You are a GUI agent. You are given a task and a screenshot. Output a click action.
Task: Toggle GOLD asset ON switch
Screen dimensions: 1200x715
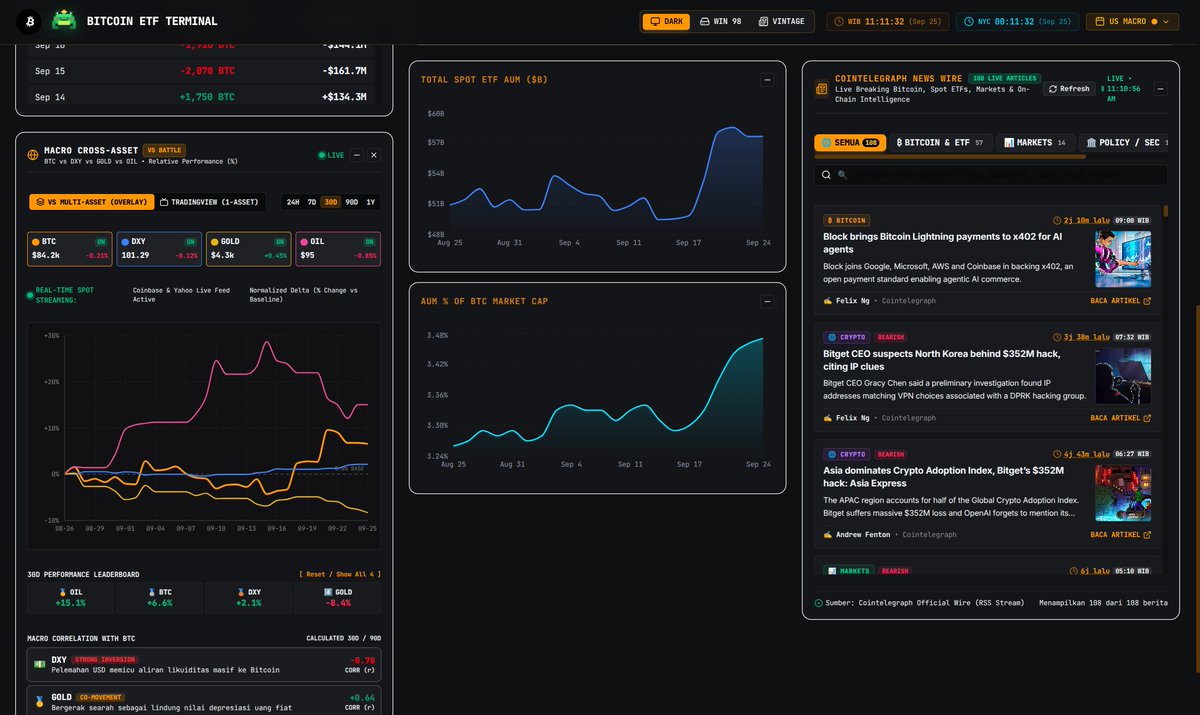click(x=278, y=241)
